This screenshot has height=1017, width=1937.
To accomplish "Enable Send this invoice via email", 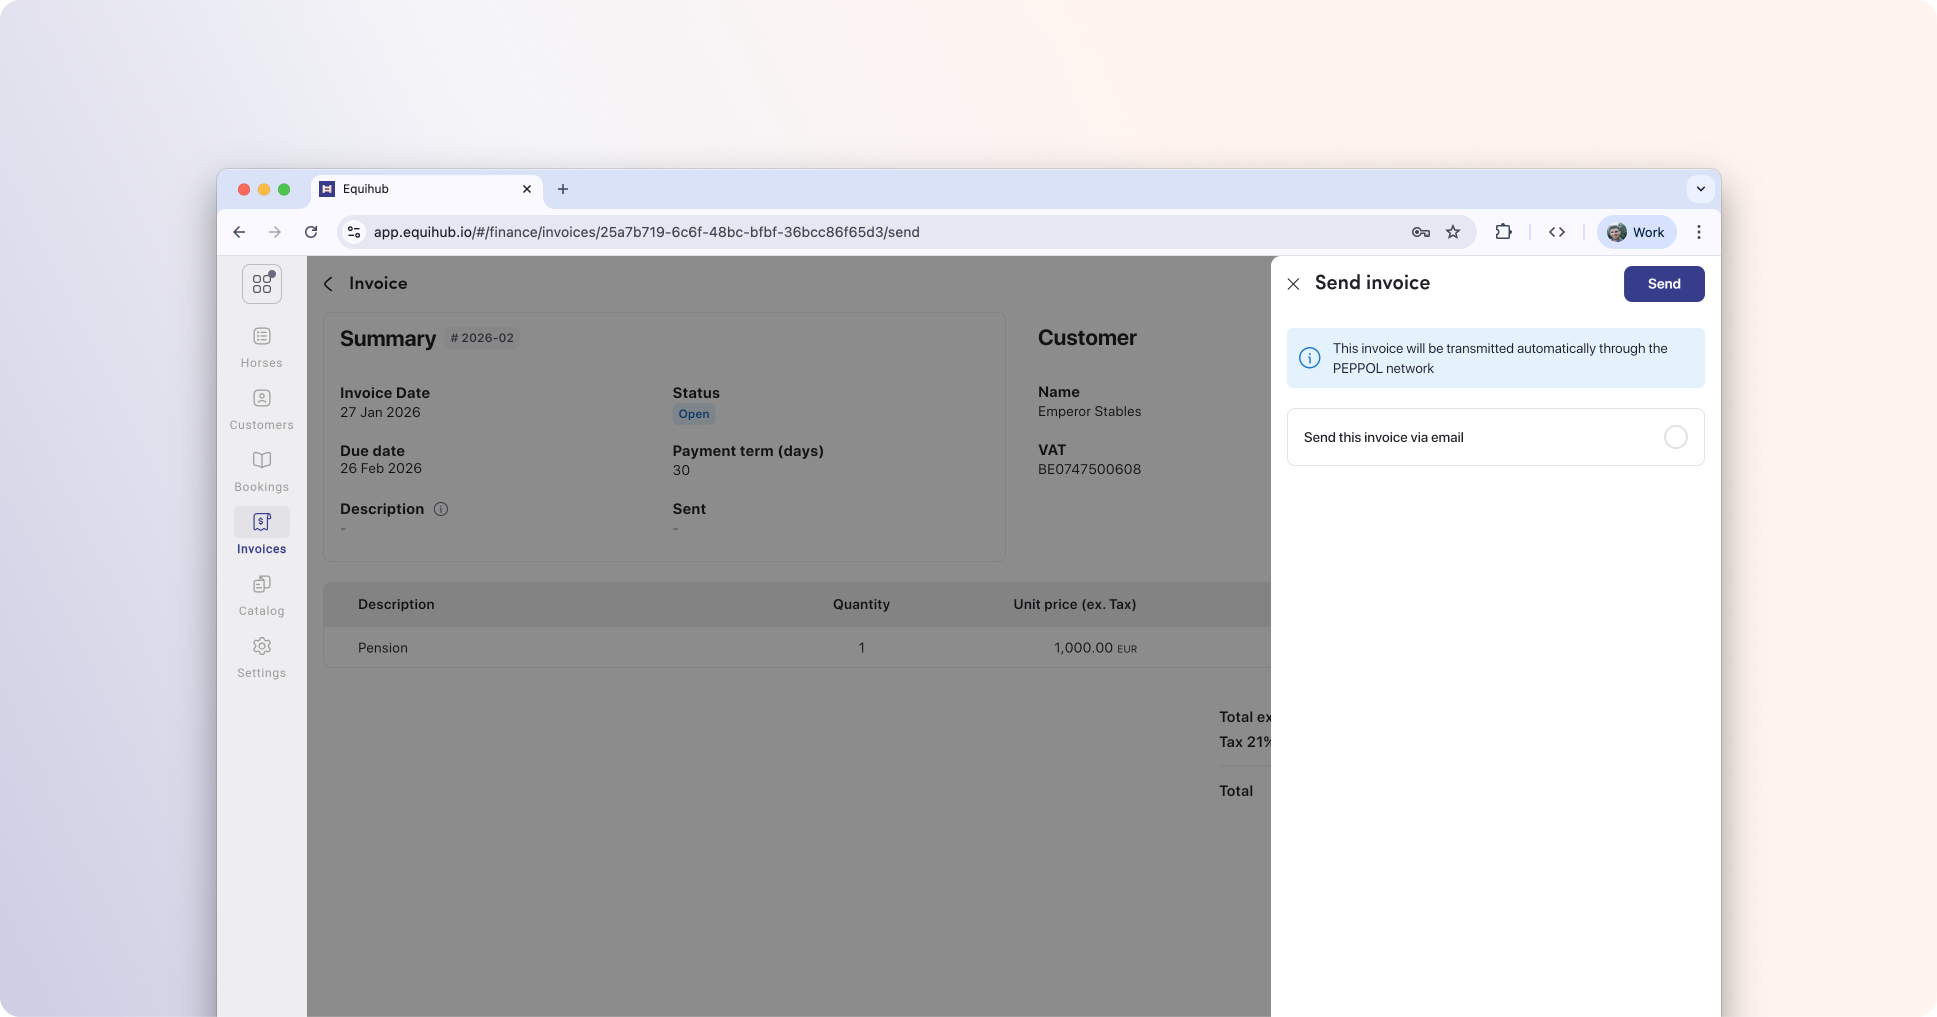I will (x=1675, y=437).
